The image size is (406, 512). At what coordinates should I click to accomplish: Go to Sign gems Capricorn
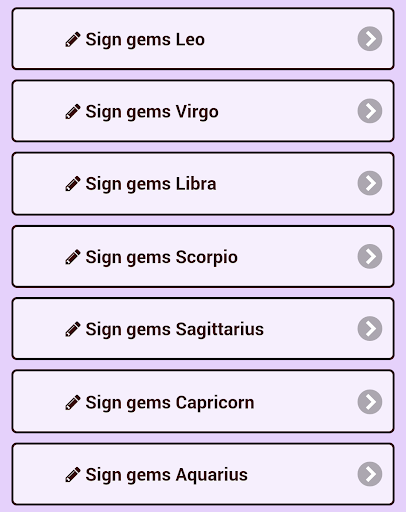coord(203,401)
